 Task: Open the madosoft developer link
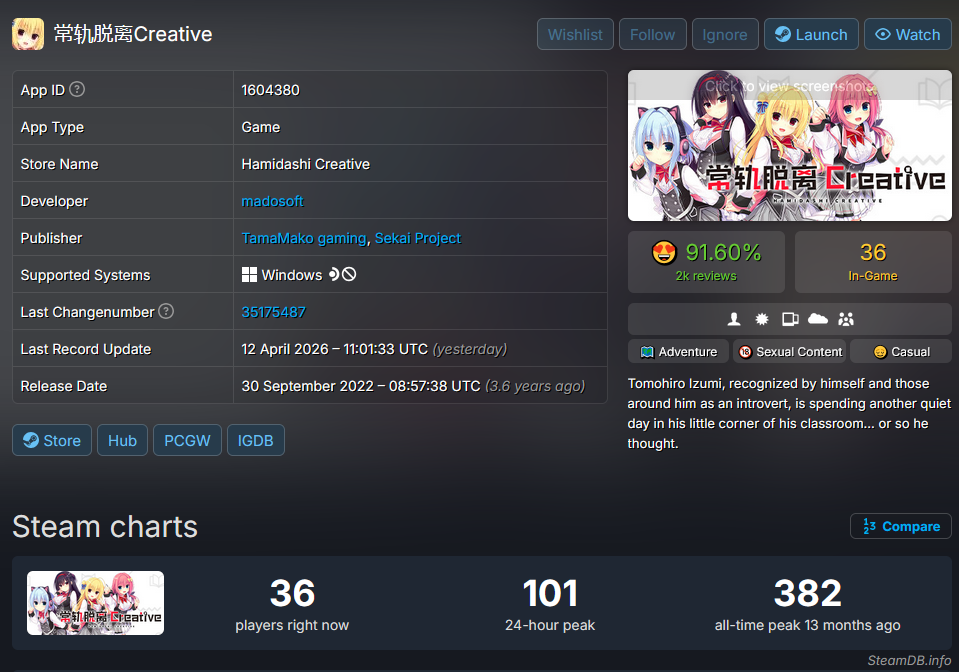[x=272, y=201]
